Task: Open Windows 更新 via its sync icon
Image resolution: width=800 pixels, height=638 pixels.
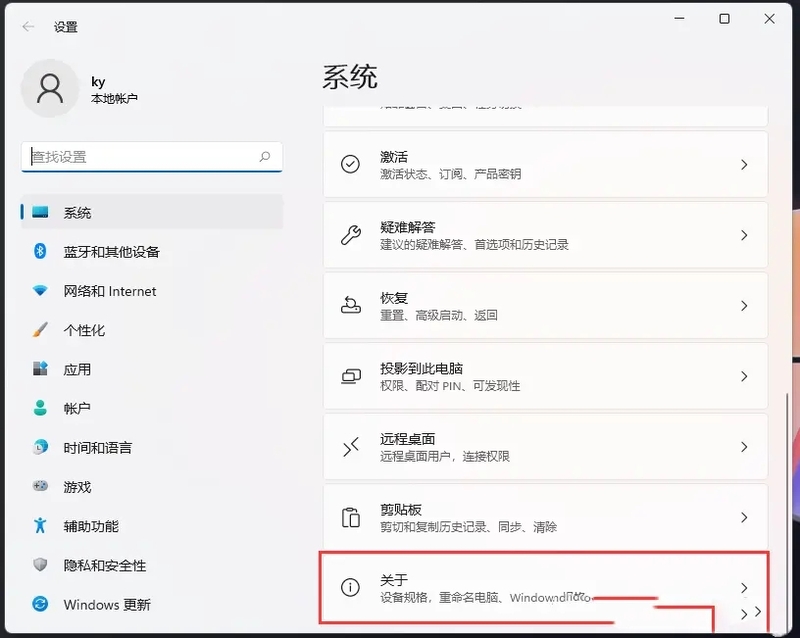Action: [x=39, y=605]
